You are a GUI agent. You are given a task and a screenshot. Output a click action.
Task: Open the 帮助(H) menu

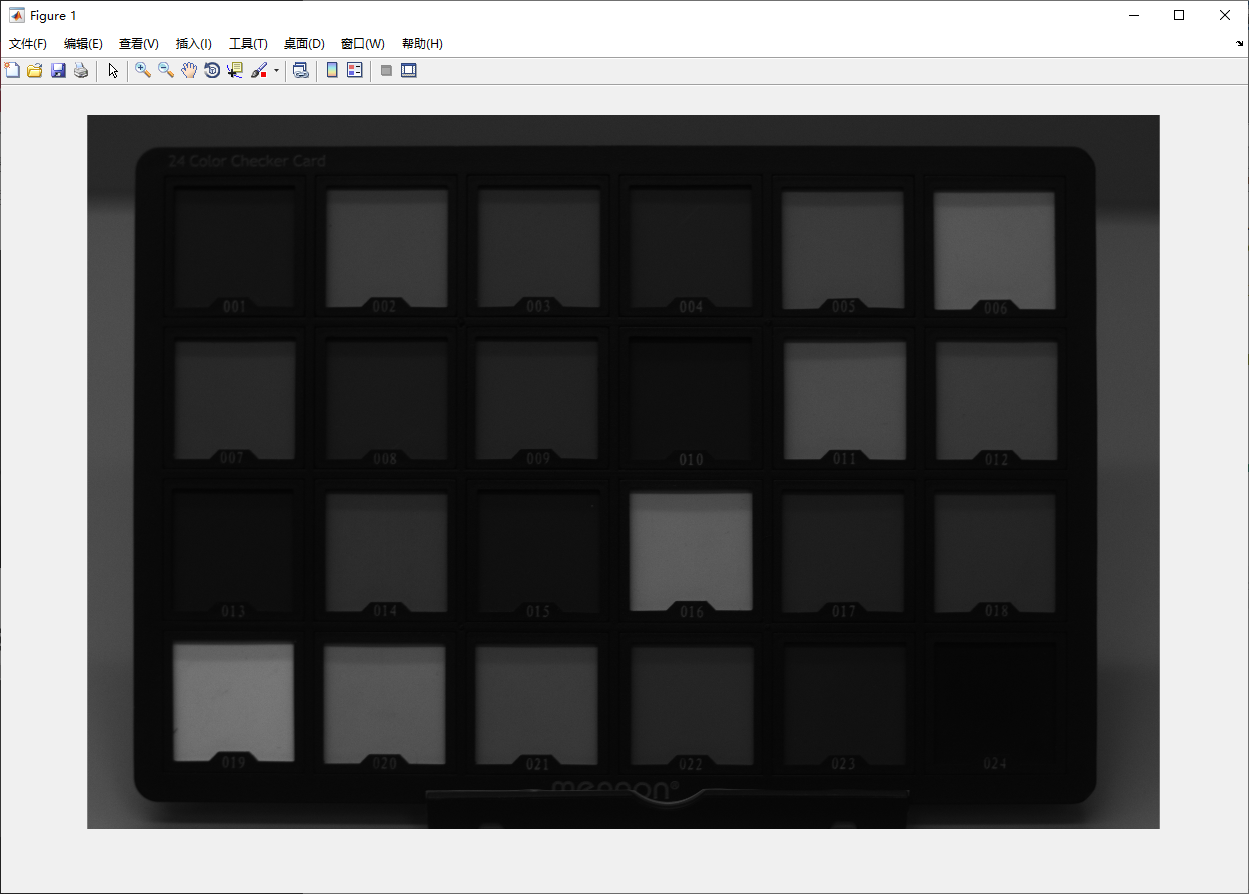422,44
